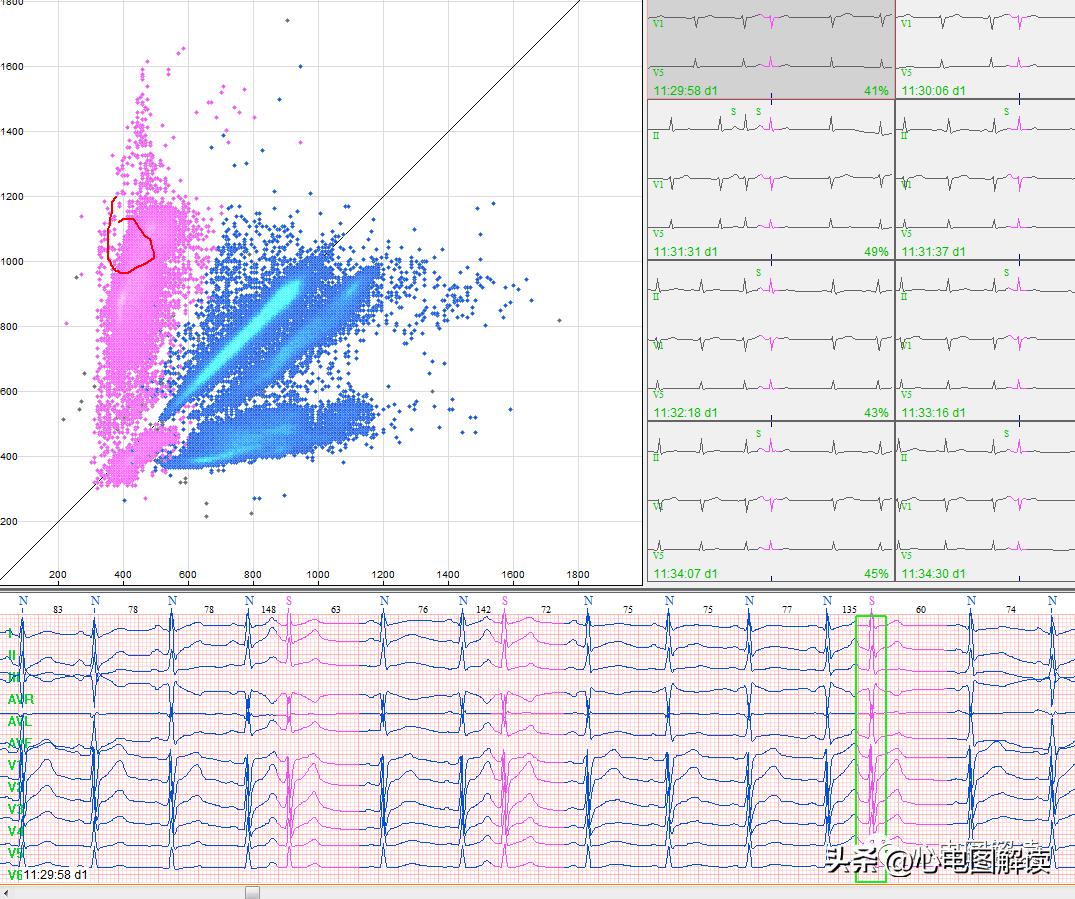This screenshot has height=899, width=1075.
Task: Select the 11:34:07 d1 strip thumbnail
Action: click(x=770, y=500)
